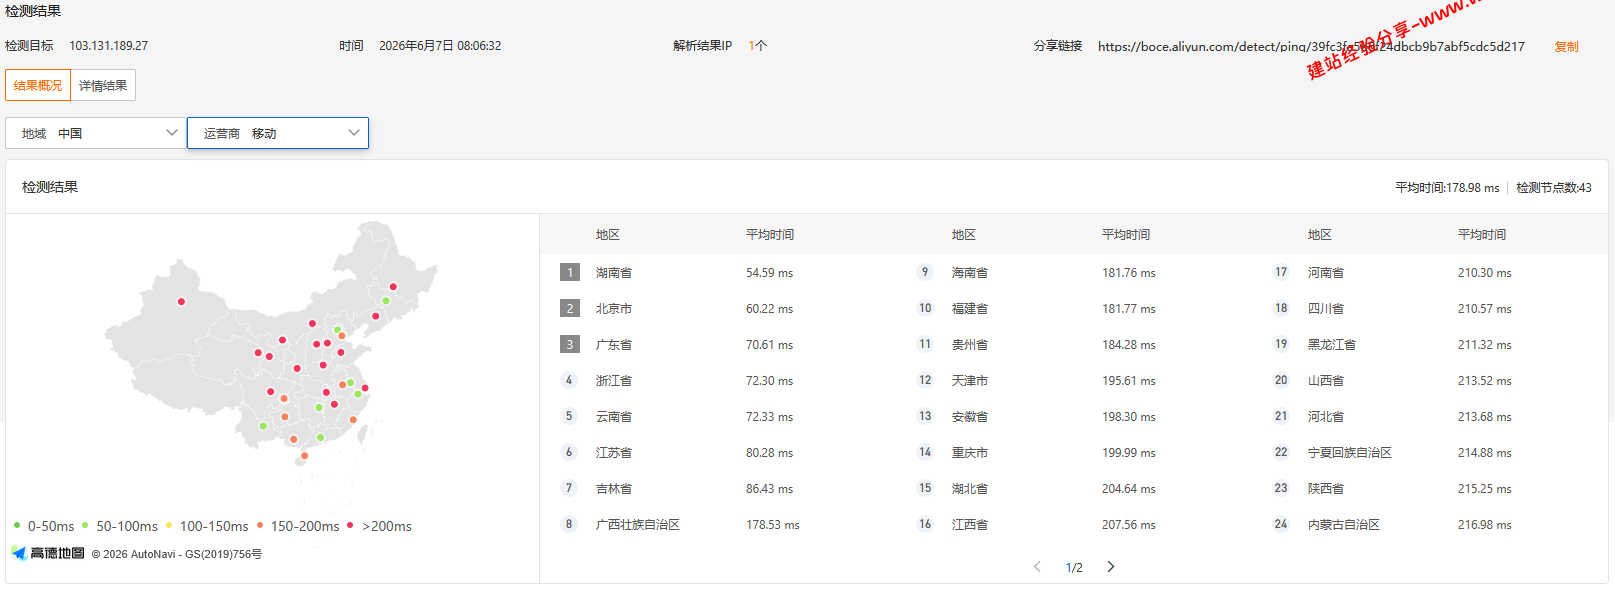
Task: Select the 内蒙古自治区 row
Action: tap(1430, 524)
